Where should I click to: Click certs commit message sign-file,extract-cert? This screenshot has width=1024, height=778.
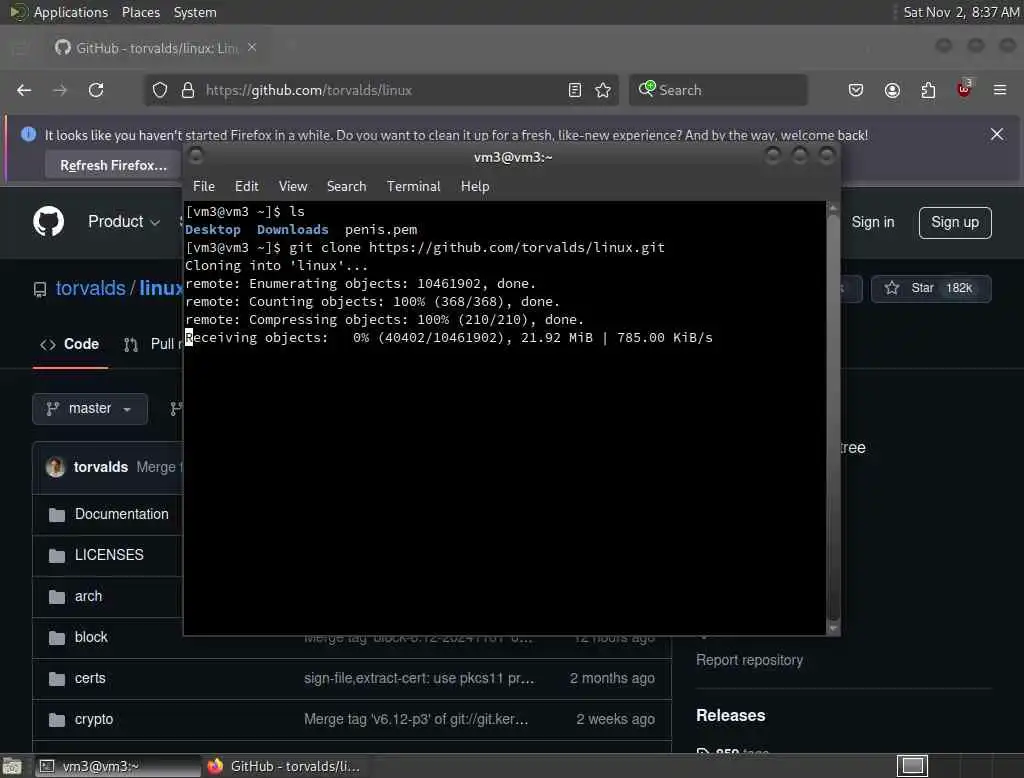pyautogui.click(x=419, y=678)
